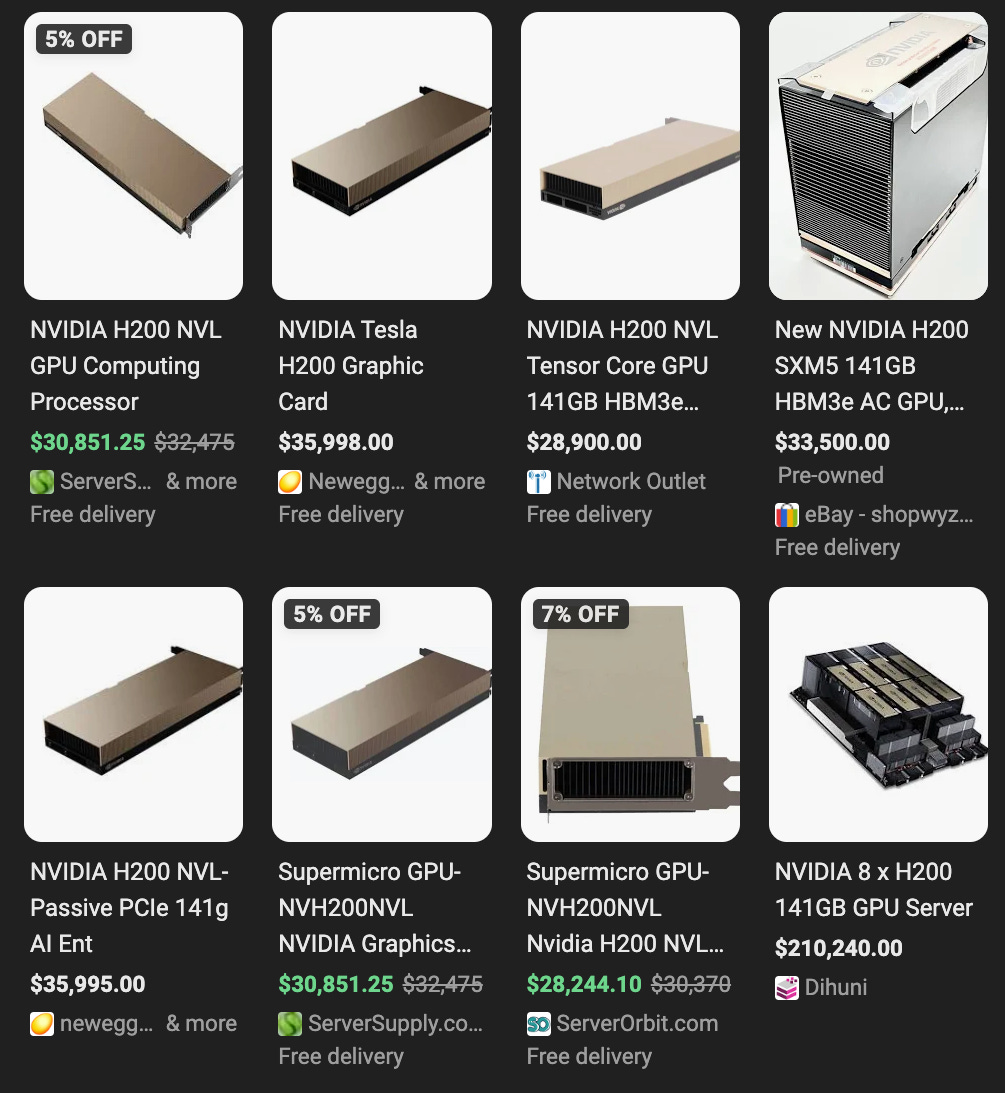Click the $28,900.00 Network Outlet price
The height and width of the screenshot is (1093, 1005).
click(x=584, y=442)
